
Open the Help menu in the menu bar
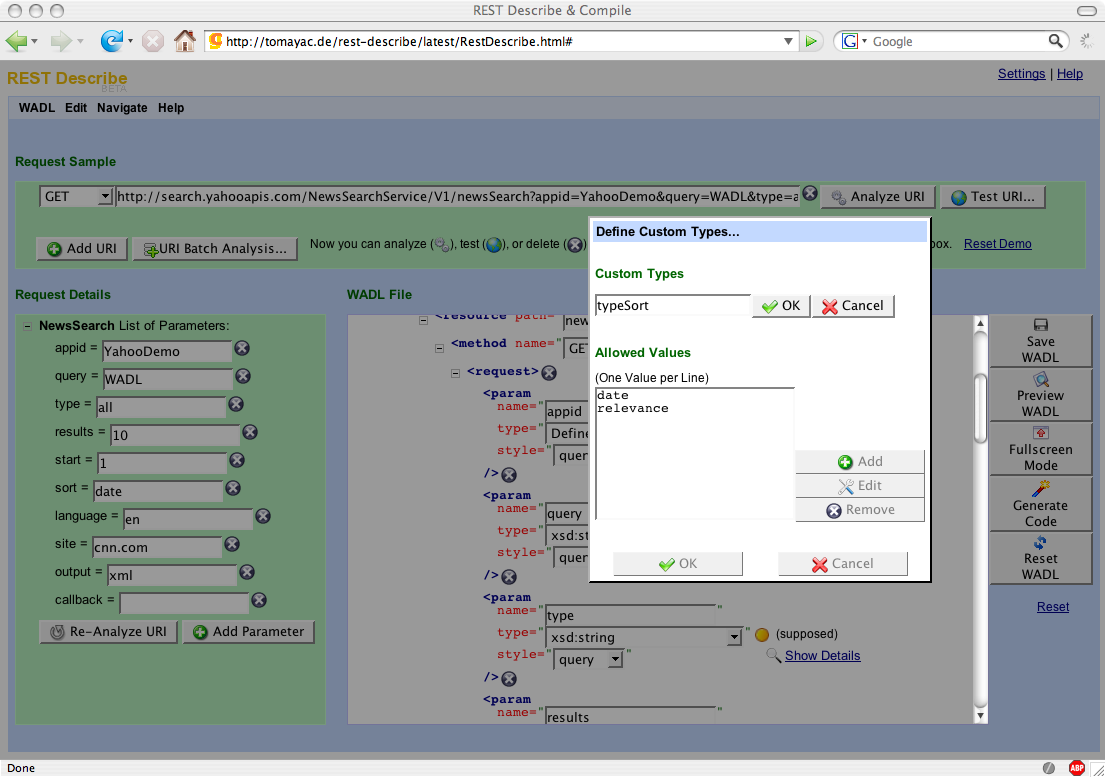tap(171, 108)
